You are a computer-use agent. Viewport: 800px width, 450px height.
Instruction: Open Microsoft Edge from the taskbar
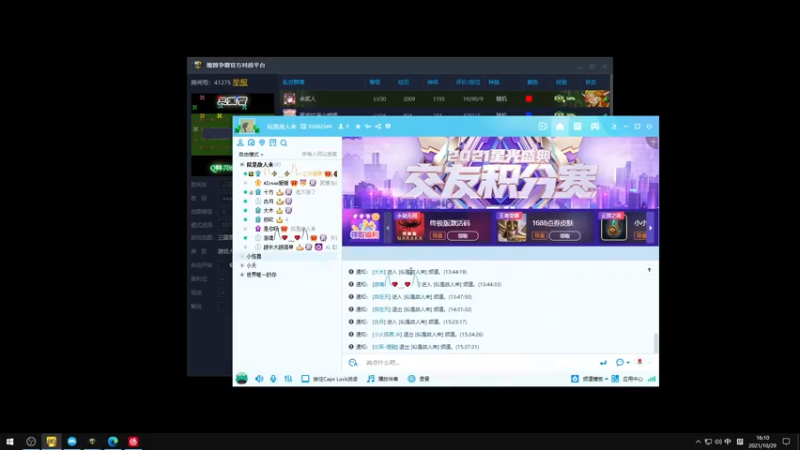tap(113, 441)
